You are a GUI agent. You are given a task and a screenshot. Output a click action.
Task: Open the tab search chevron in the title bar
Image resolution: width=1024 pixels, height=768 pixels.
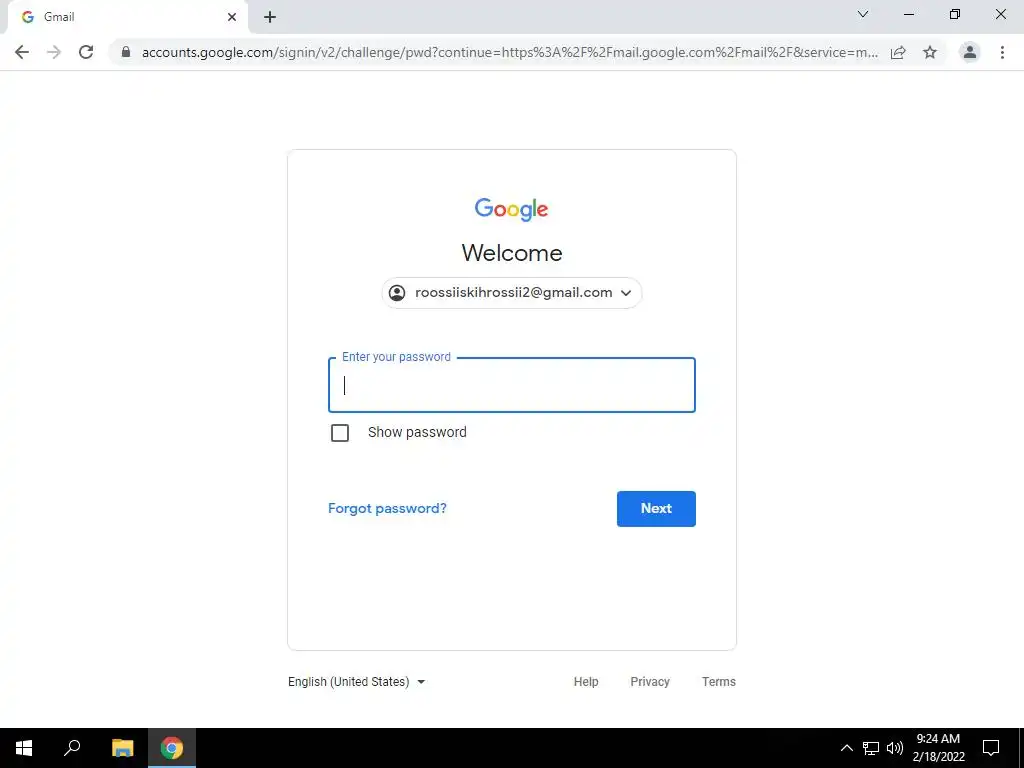[x=863, y=14]
